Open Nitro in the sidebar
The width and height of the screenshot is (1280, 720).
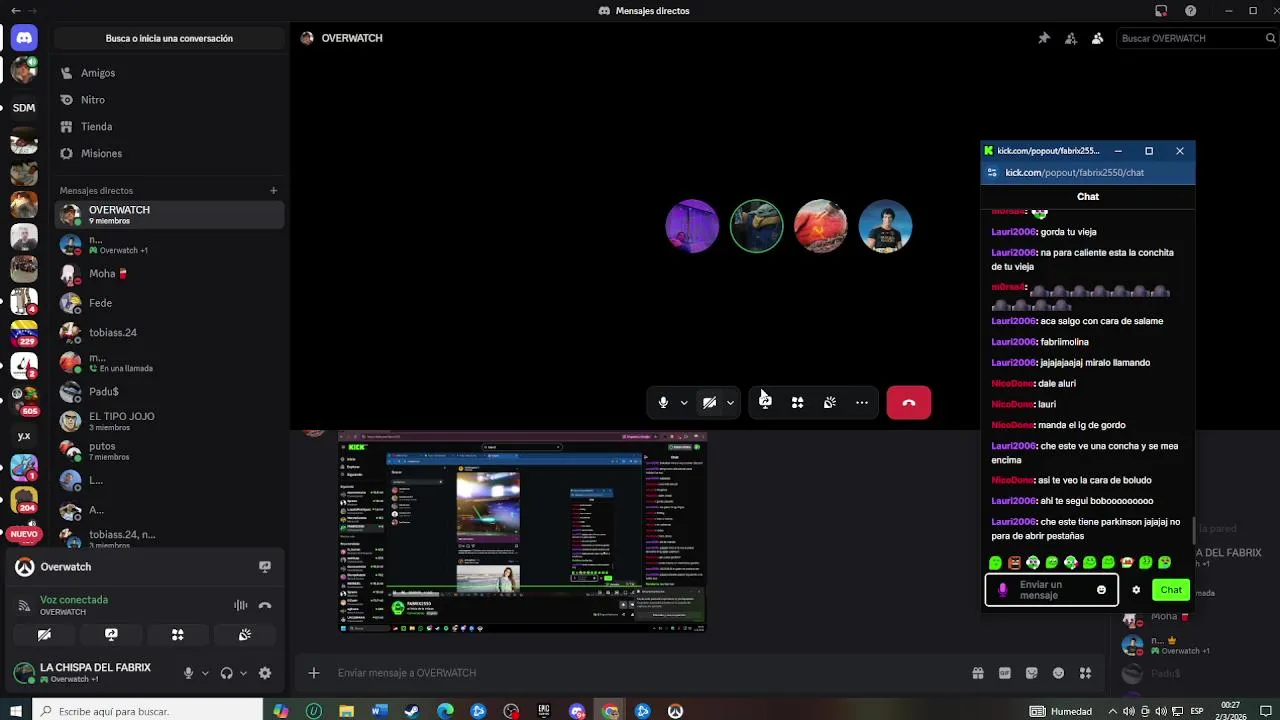click(169, 100)
